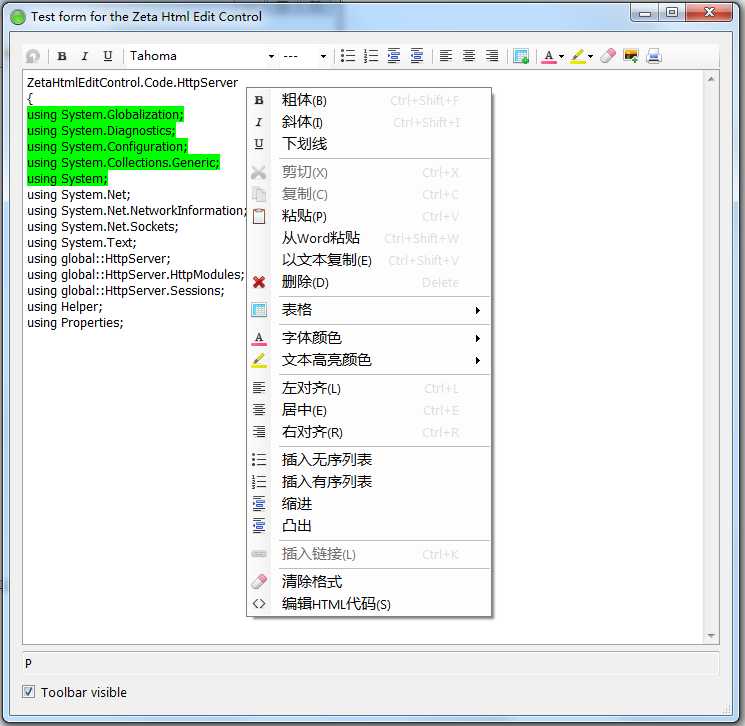Click the insert image toolbar icon
The width and height of the screenshot is (745, 726).
pos(631,56)
